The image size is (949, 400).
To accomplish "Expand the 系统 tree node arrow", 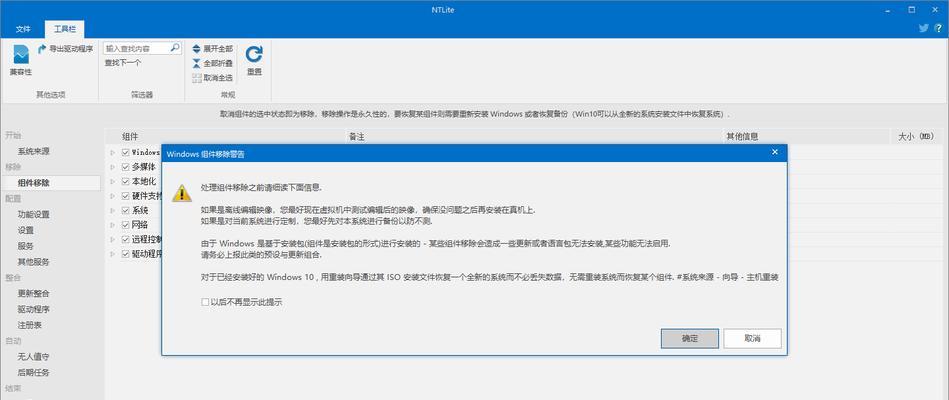I will coord(113,211).
